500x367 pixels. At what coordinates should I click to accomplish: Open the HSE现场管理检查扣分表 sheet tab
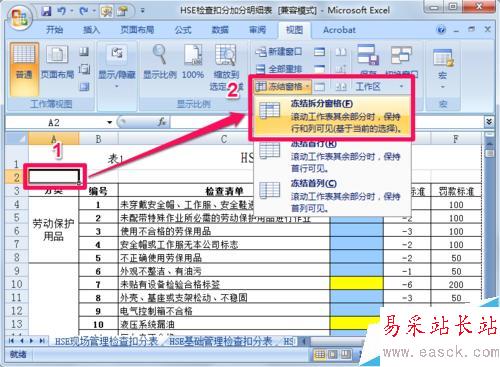(x=106, y=341)
